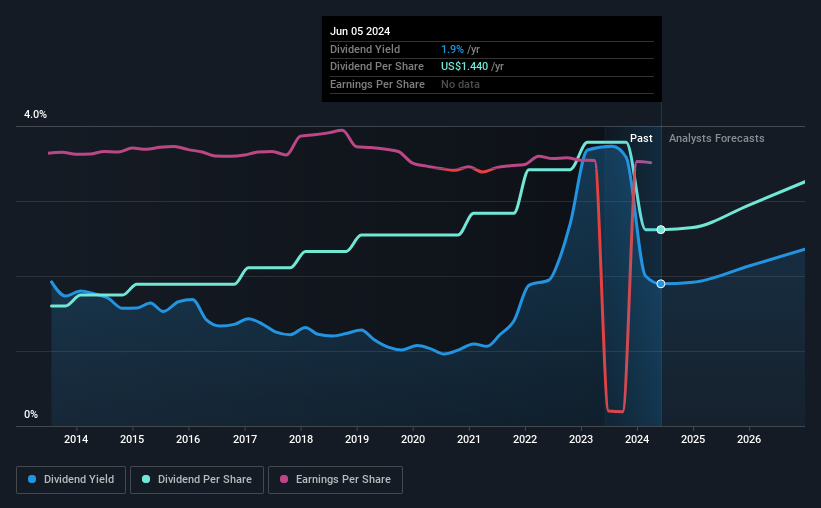Select the teal Dividend Per Share data point marker
The width and height of the screenshot is (821, 508).
[x=661, y=229]
